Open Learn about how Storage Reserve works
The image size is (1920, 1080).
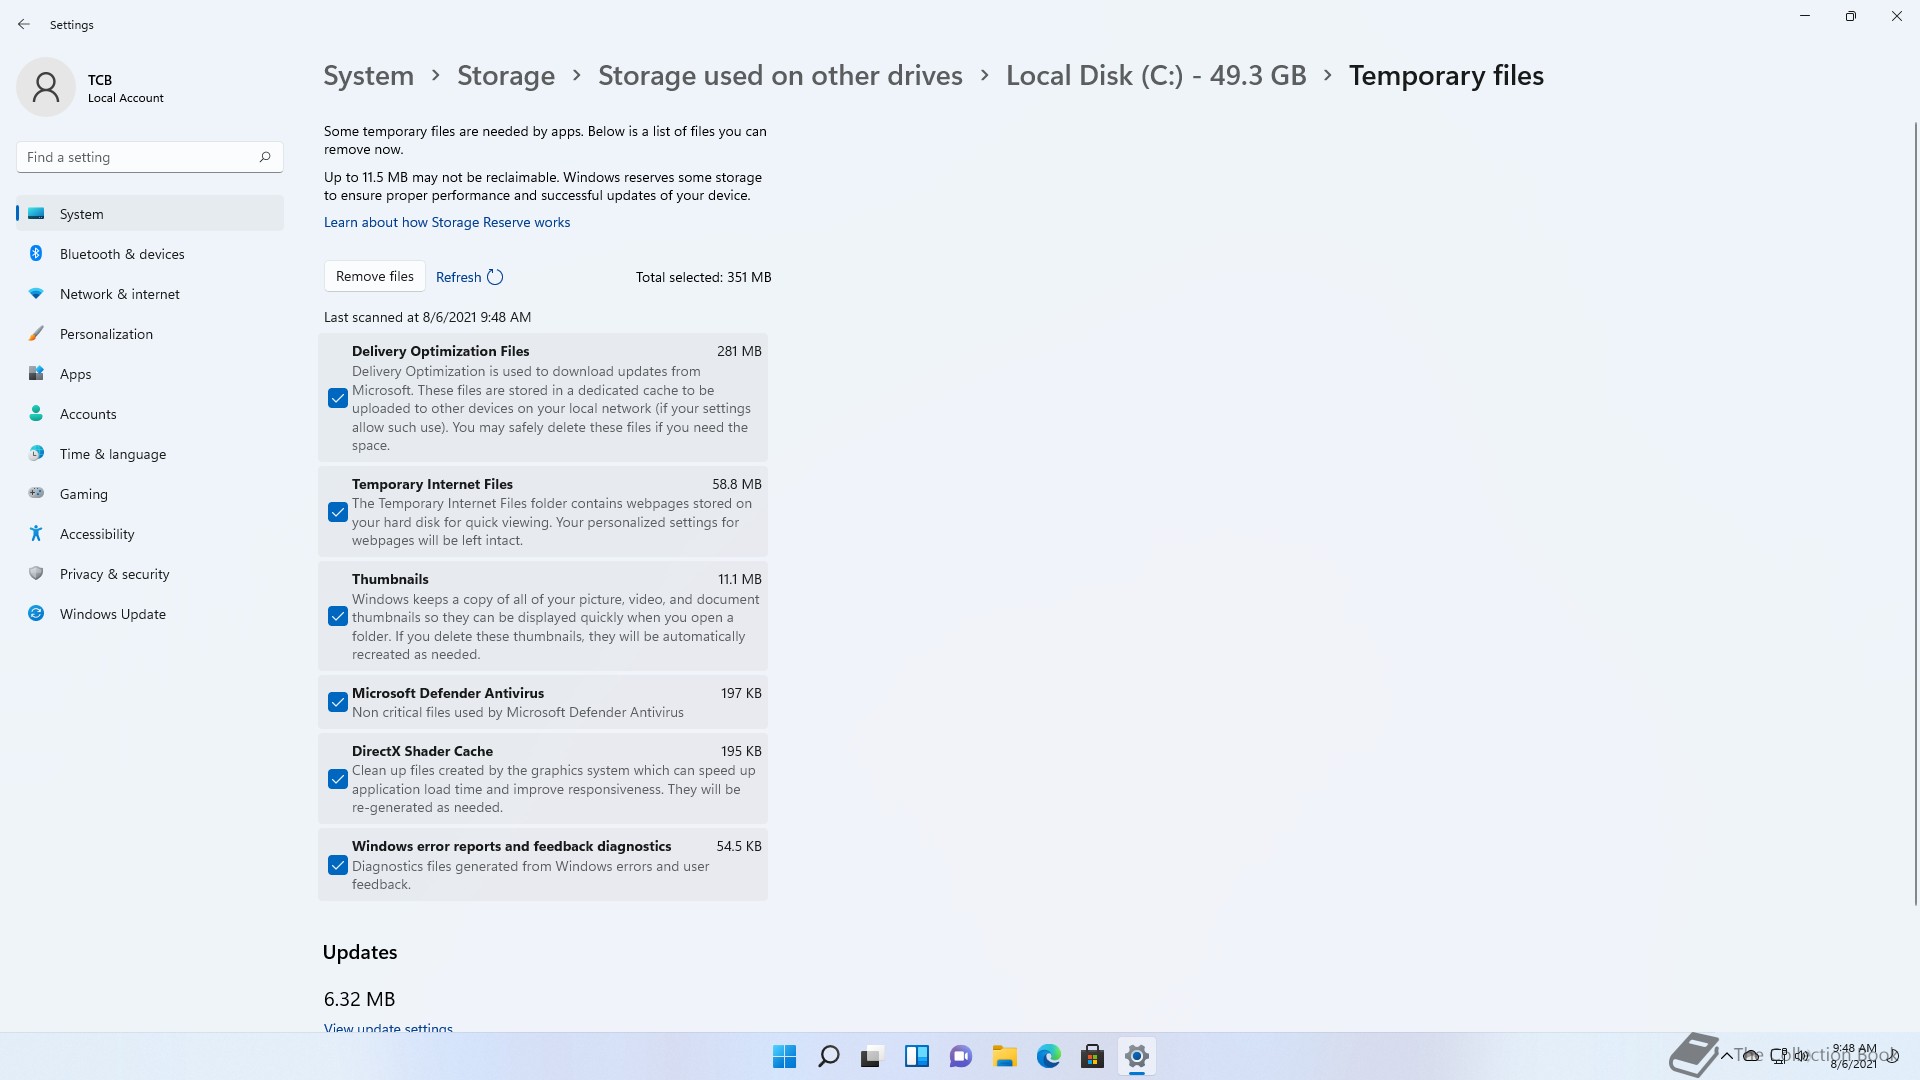click(447, 222)
